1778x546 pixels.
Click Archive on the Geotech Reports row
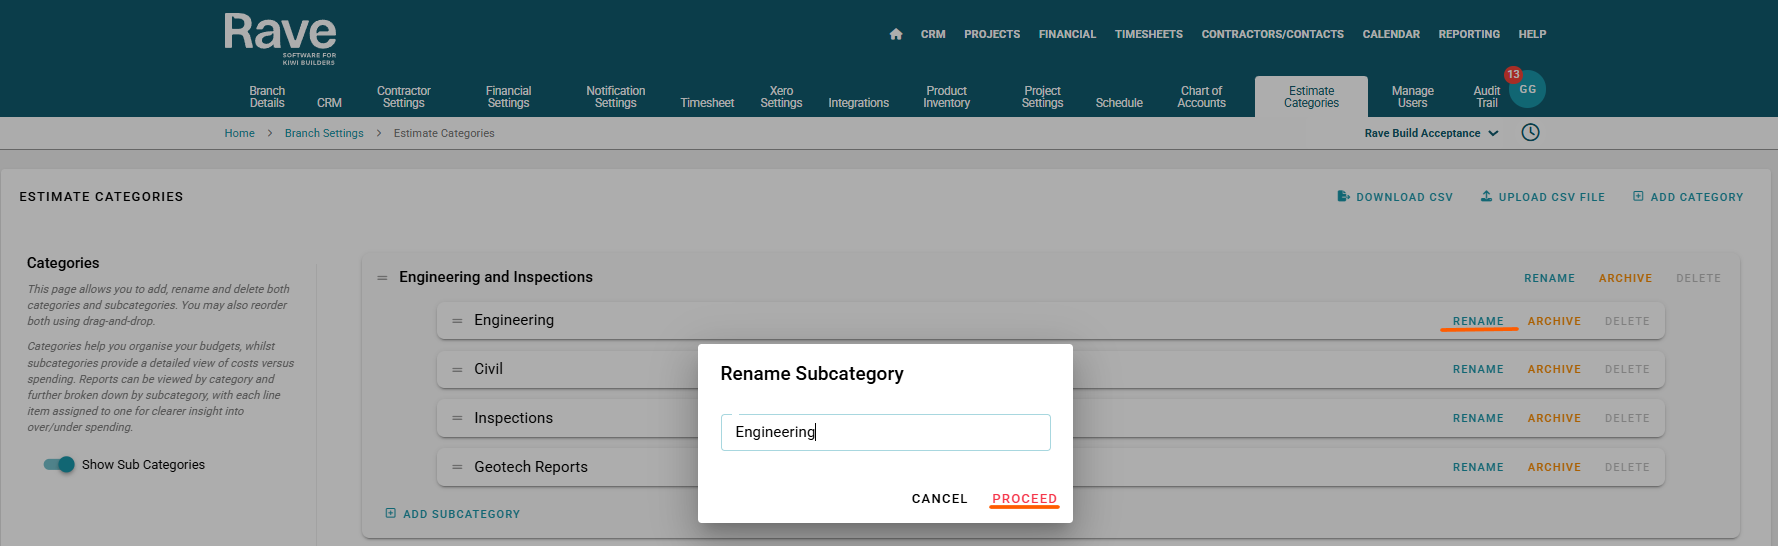tap(1554, 467)
